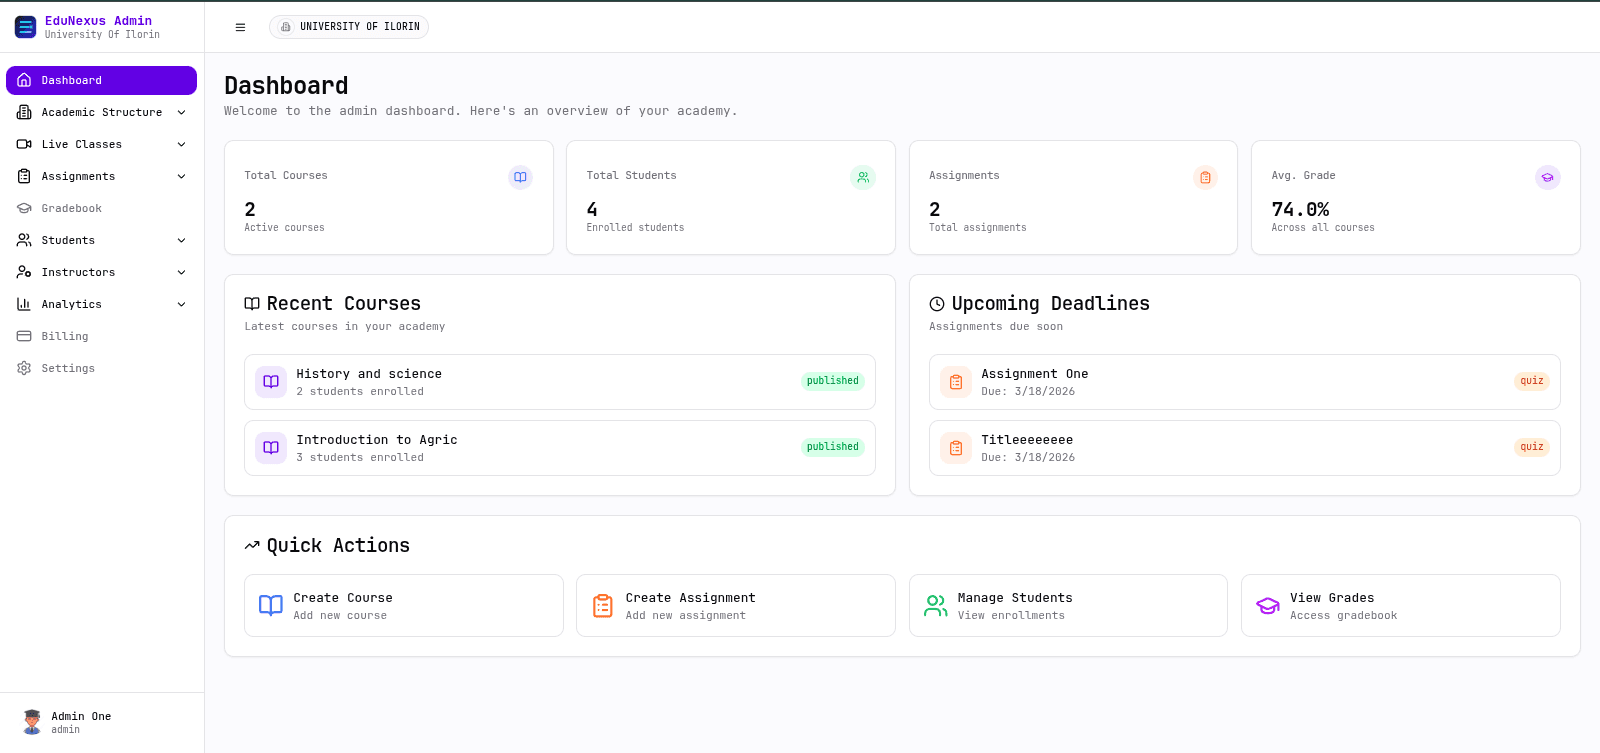Select Academic Structure in the sidebar

tap(101, 112)
